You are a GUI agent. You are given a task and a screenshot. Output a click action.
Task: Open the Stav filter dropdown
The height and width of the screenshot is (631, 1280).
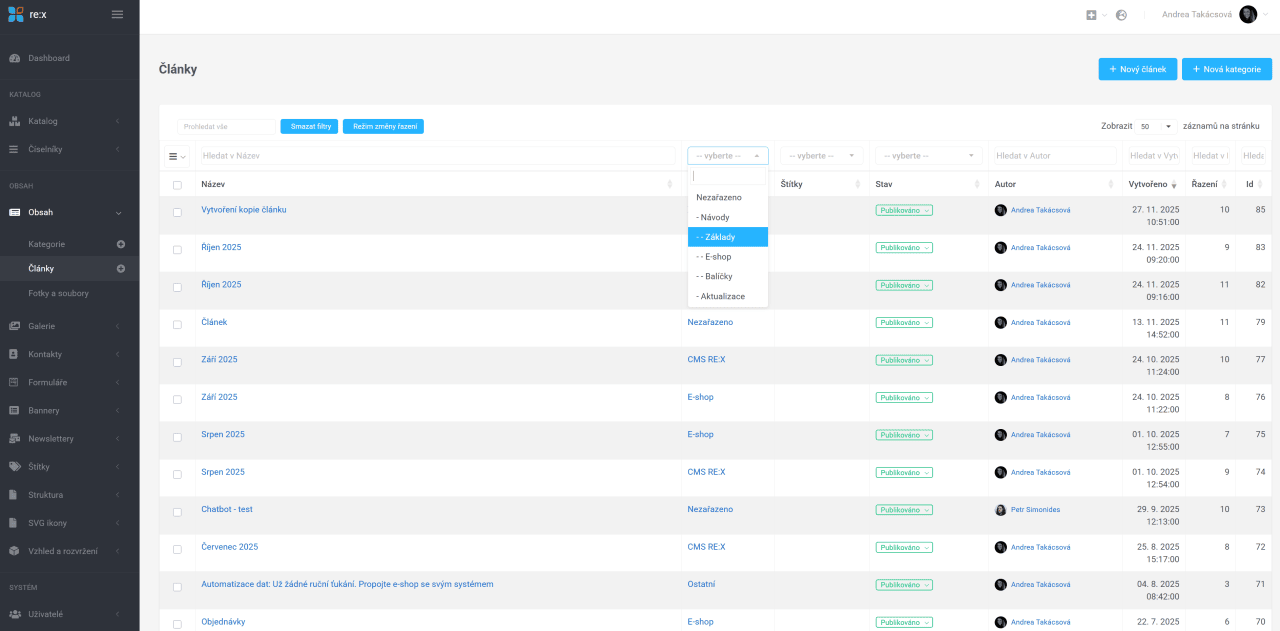tap(929, 156)
